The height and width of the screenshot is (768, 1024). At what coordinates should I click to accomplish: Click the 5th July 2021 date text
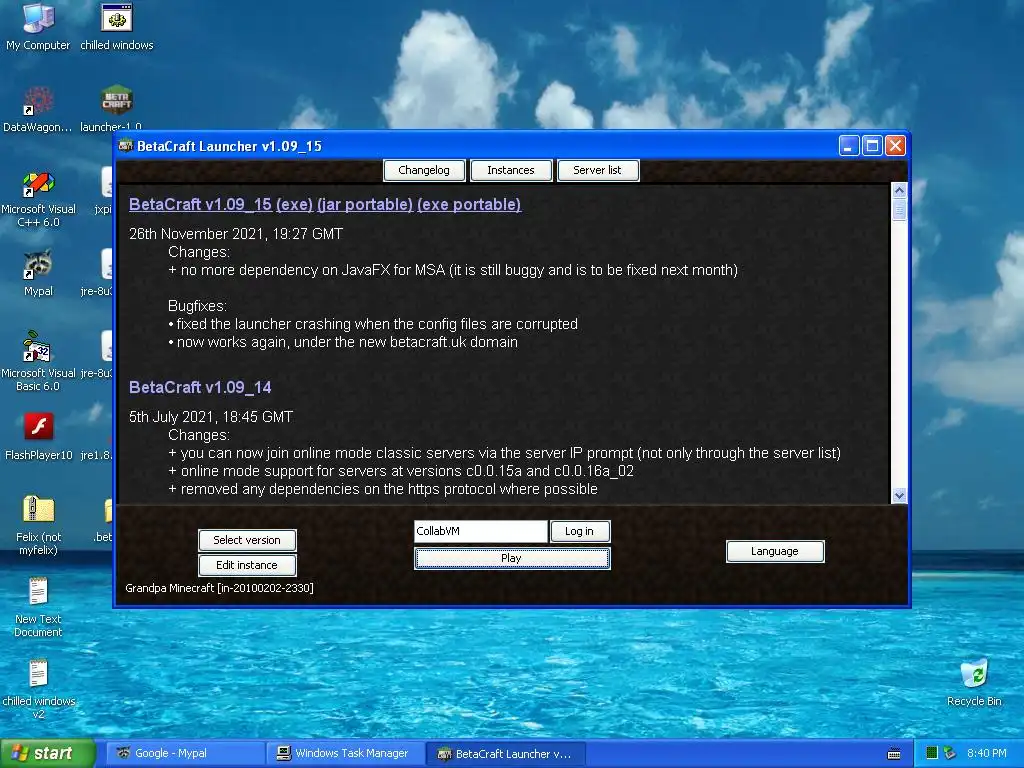[x=211, y=417]
